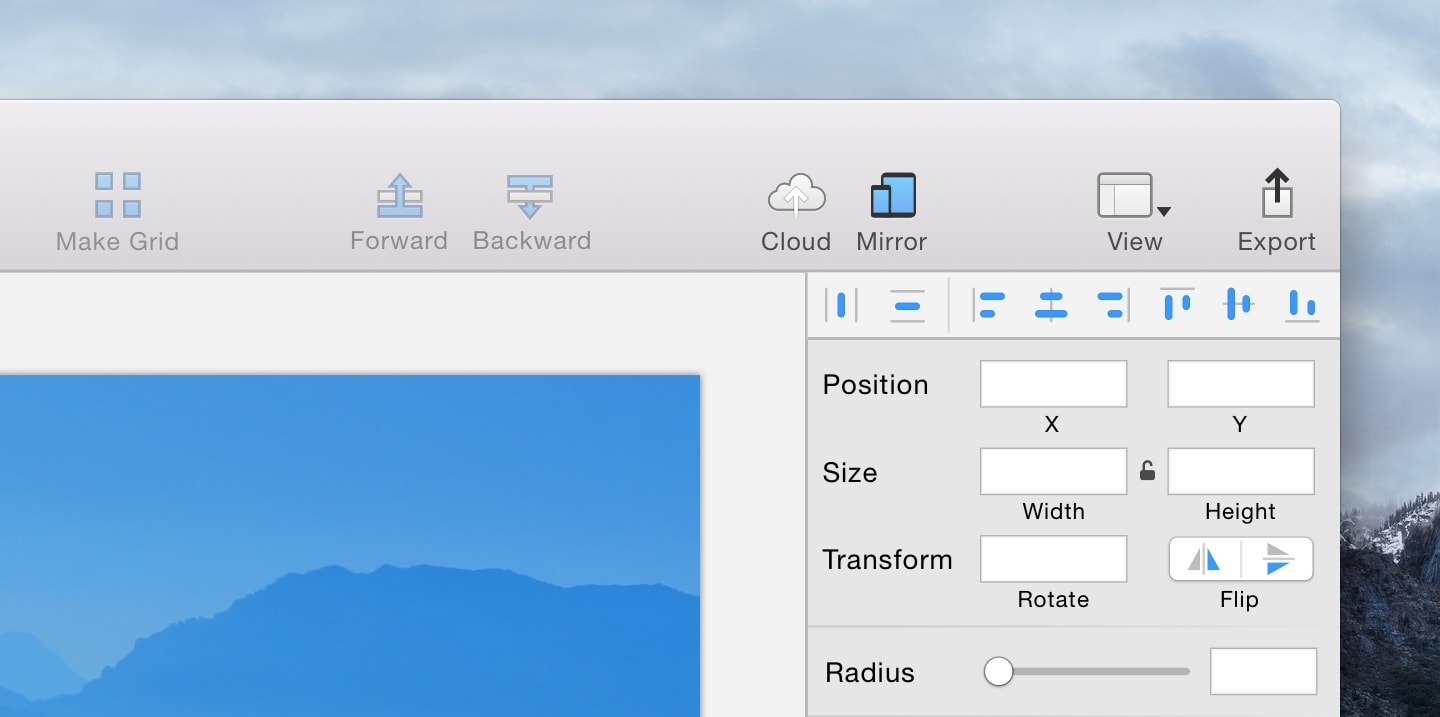The image size is (1440, 717).
Task: Click the Export toolbar icon
Action: (1276, 193)
